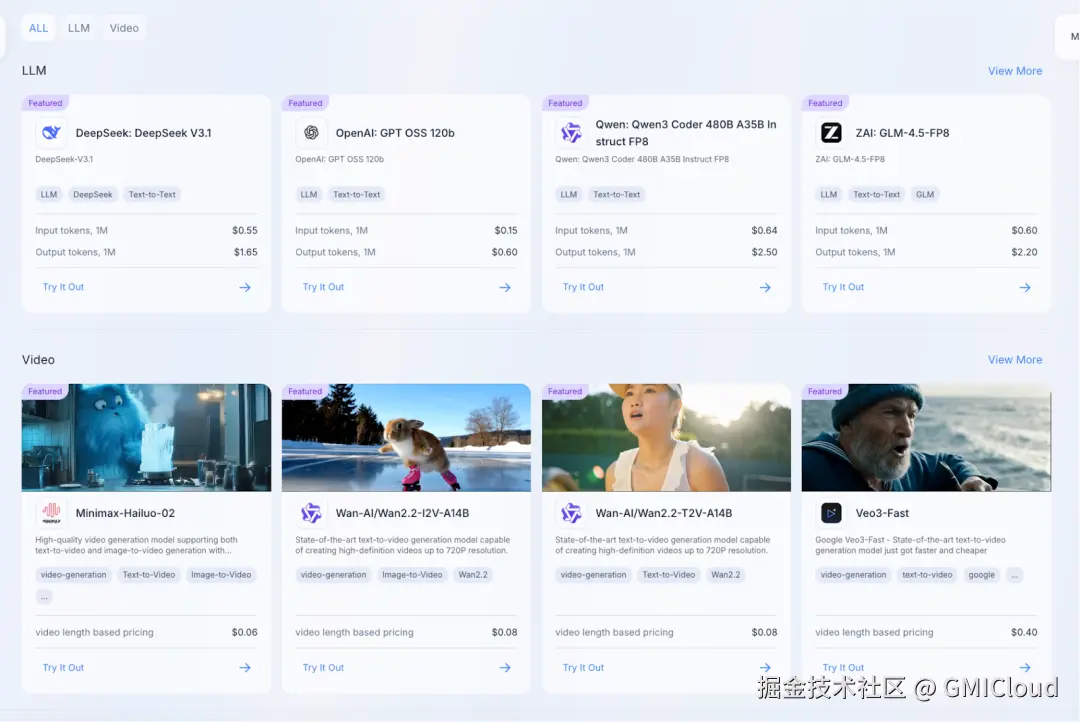Click the google tag on Veo3-Fast card
This screenshot has height=722, width=1080.
click(x=982, y=575)
